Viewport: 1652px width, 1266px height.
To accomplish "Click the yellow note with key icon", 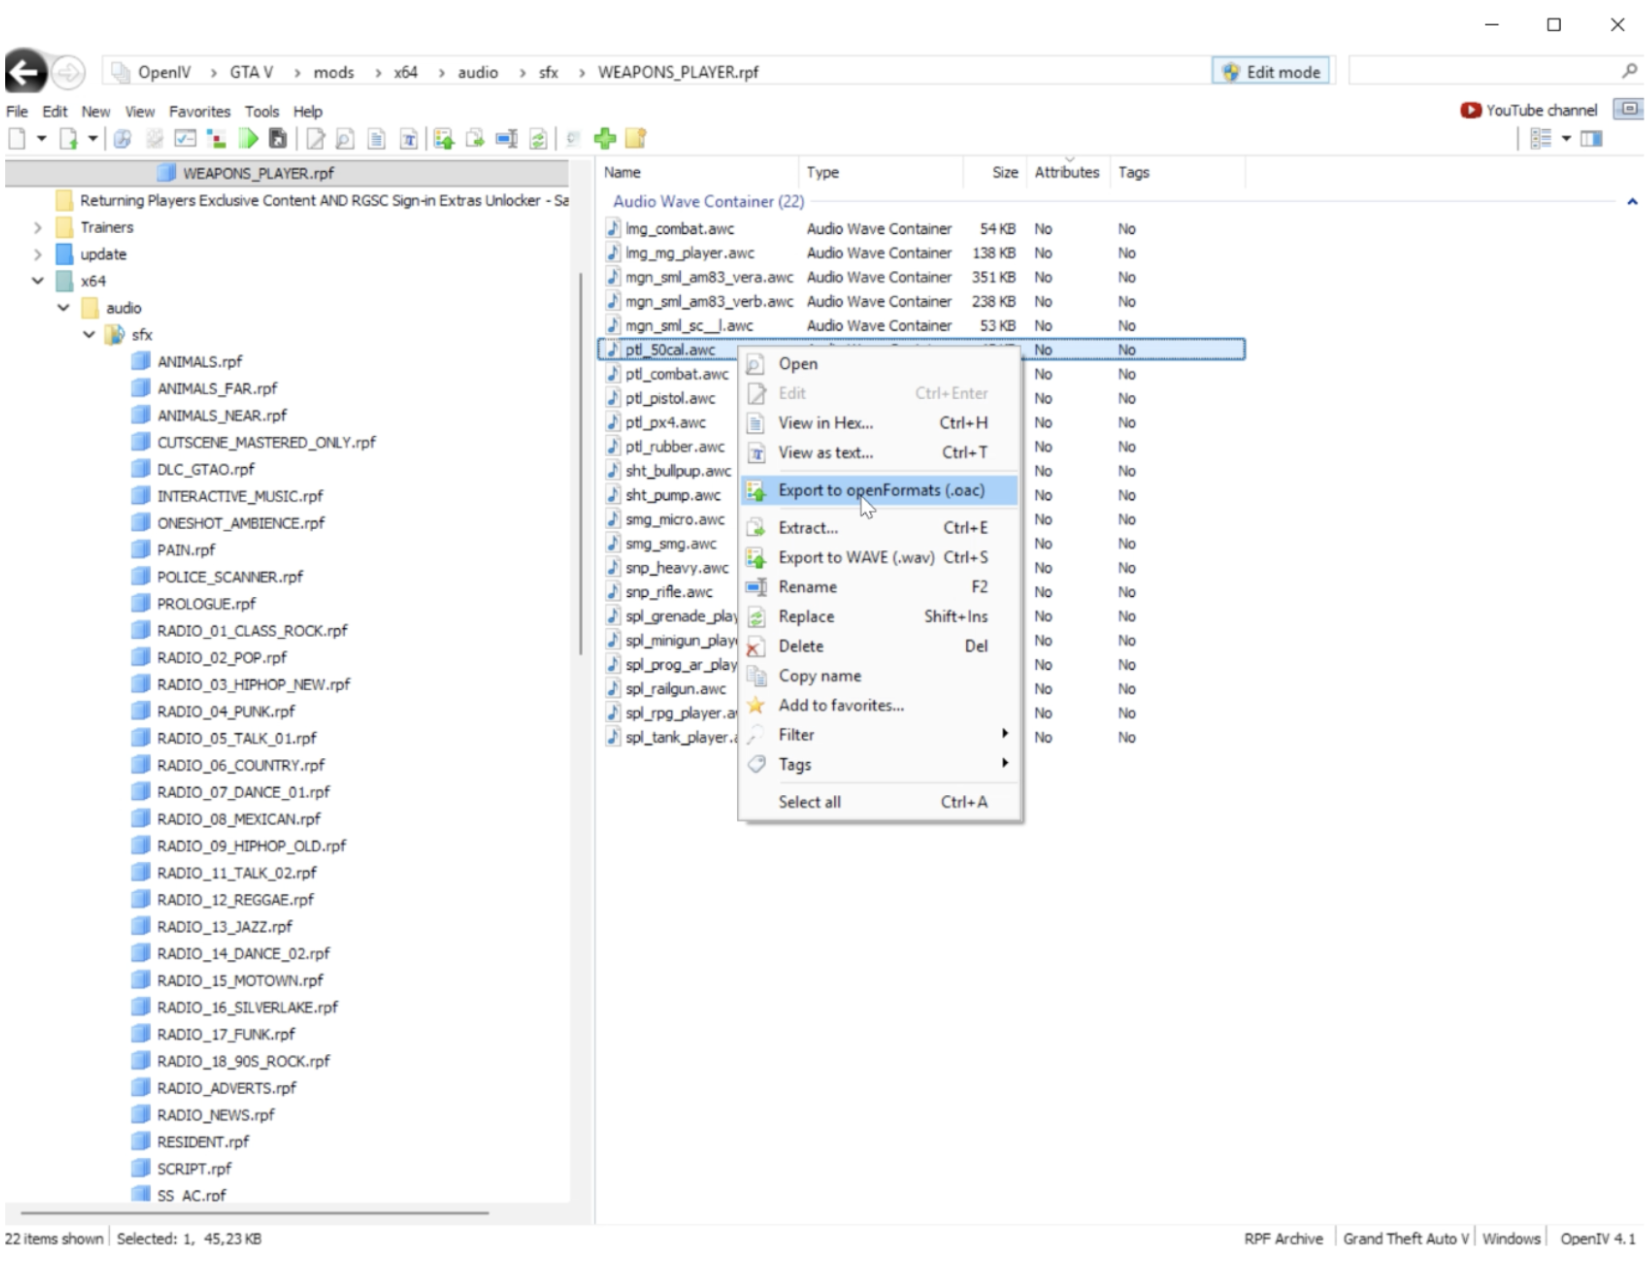I will click(636, 139).
